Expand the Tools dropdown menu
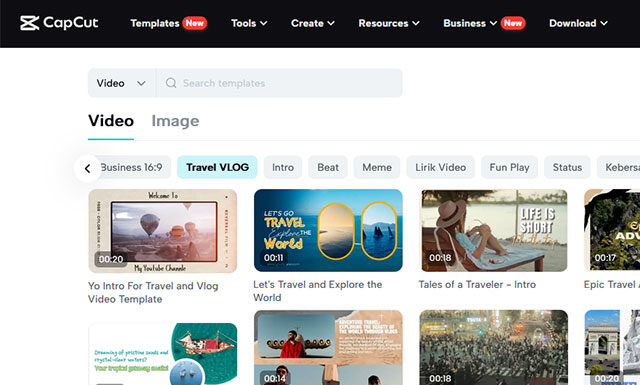The width and height of the screenshot is (640, 385). 249,23
